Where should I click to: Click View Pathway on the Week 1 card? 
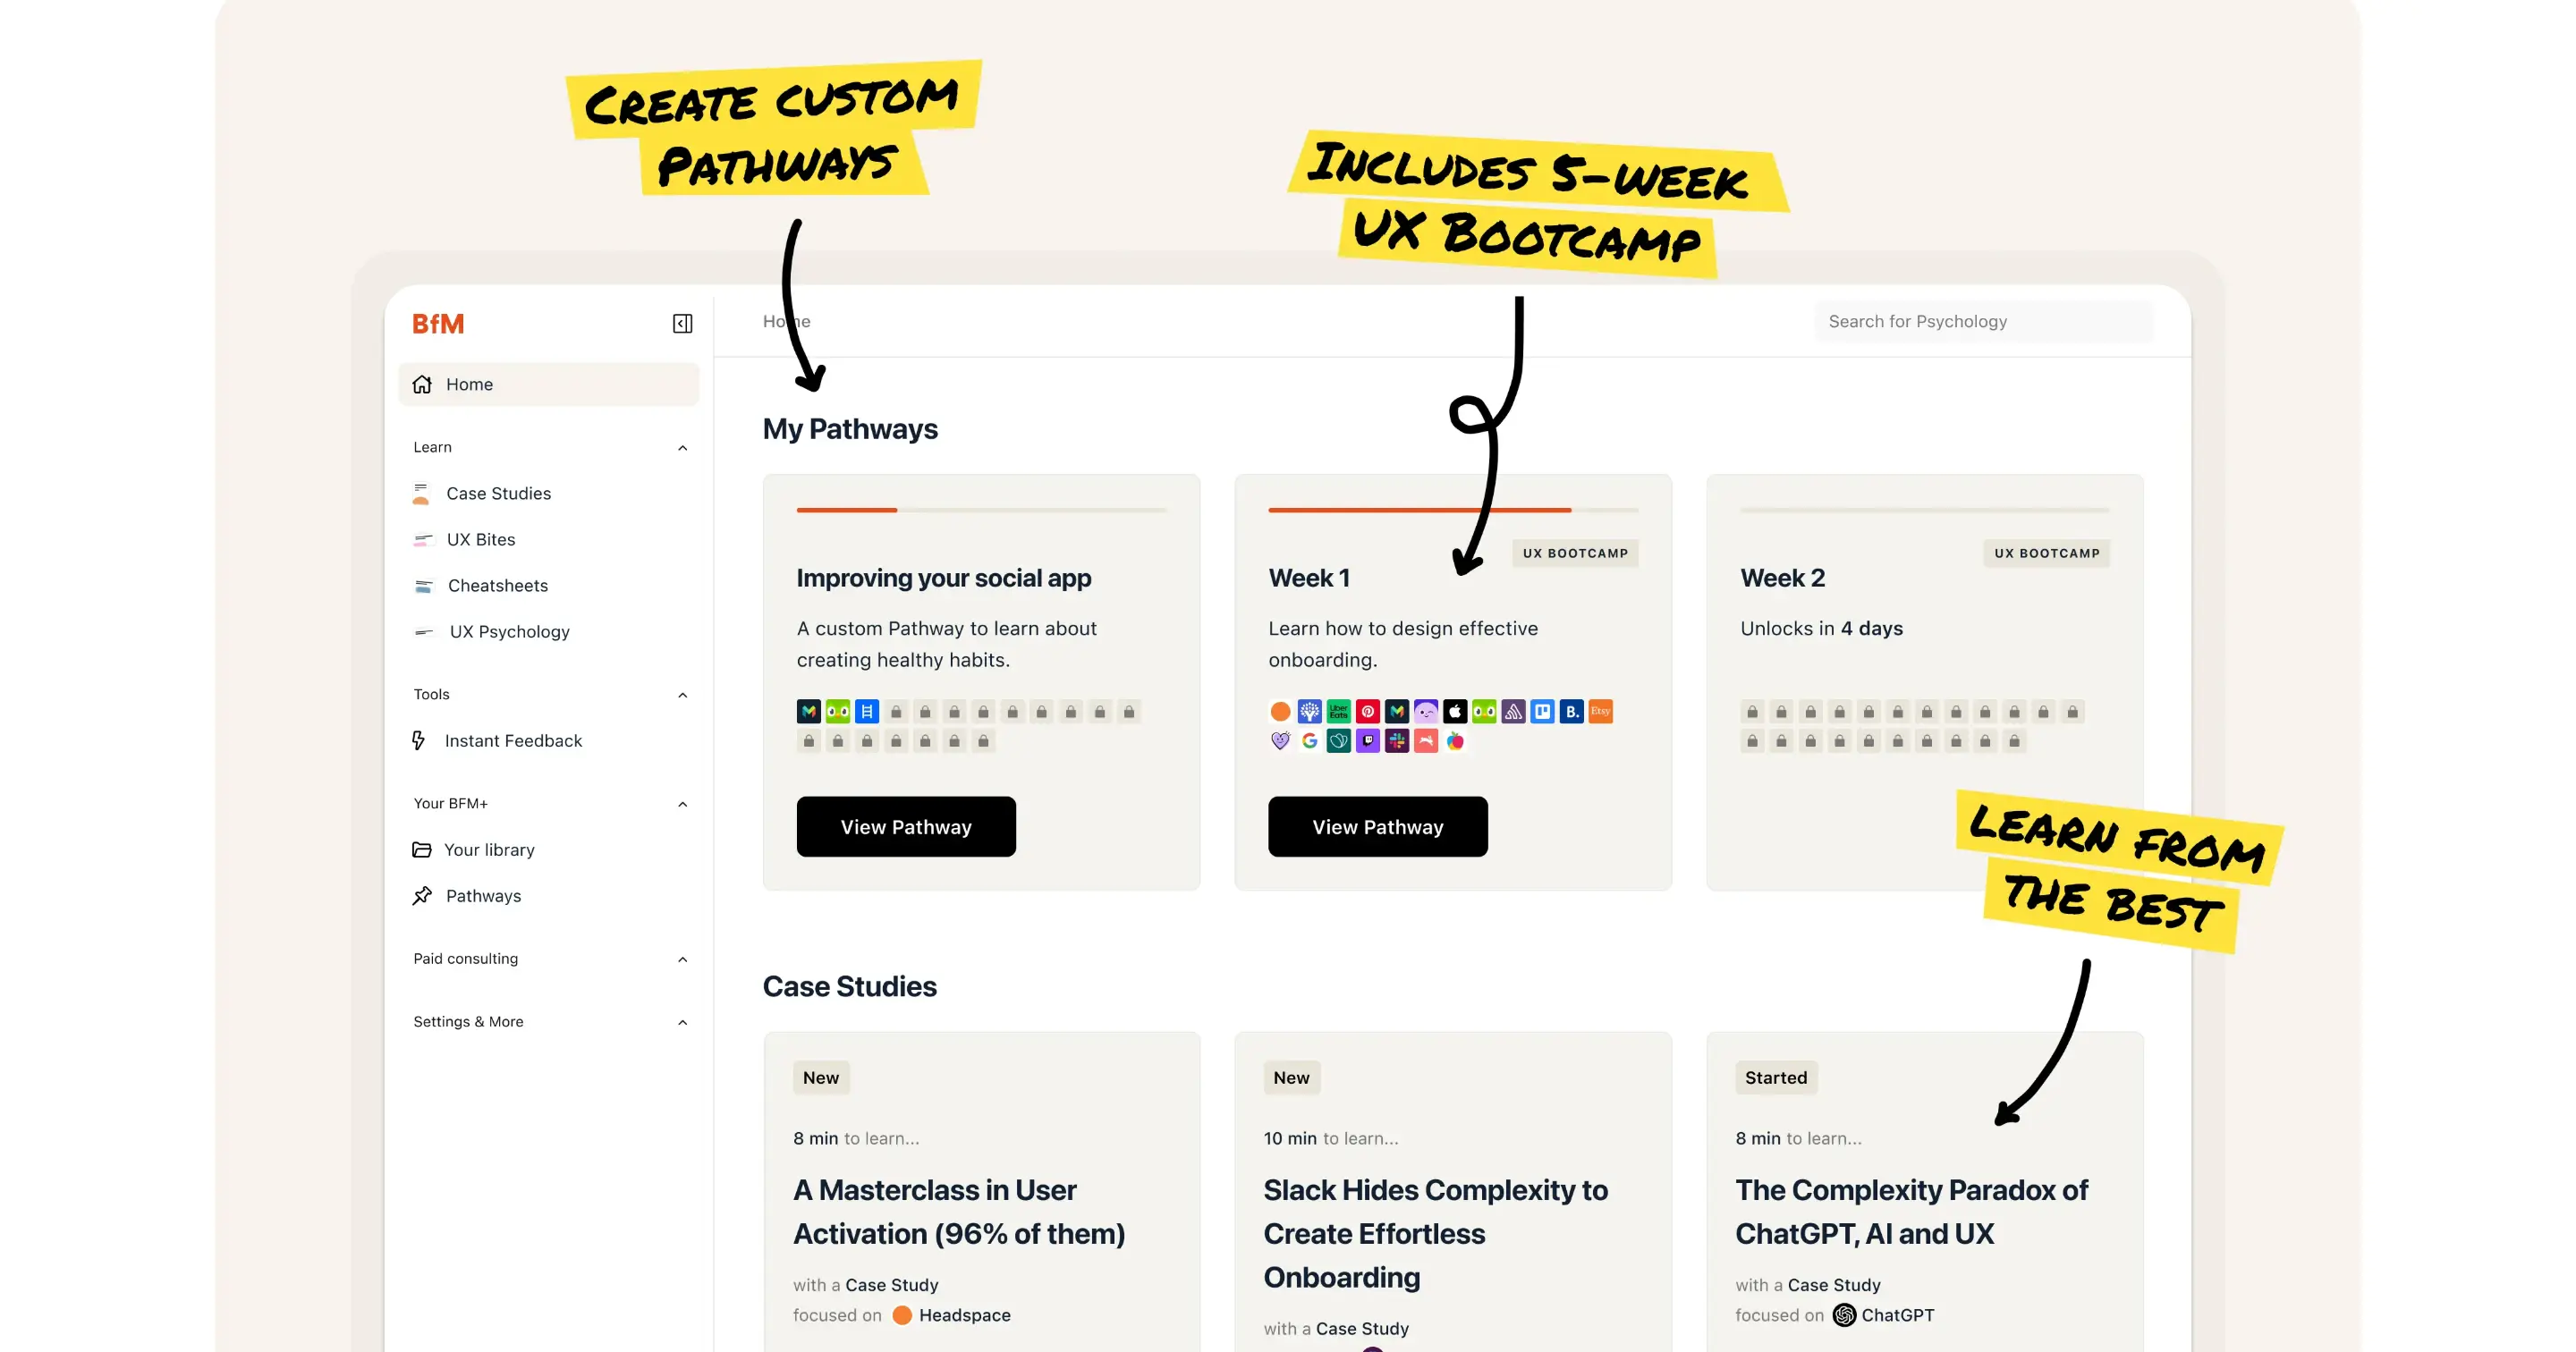coord(1377,826)
